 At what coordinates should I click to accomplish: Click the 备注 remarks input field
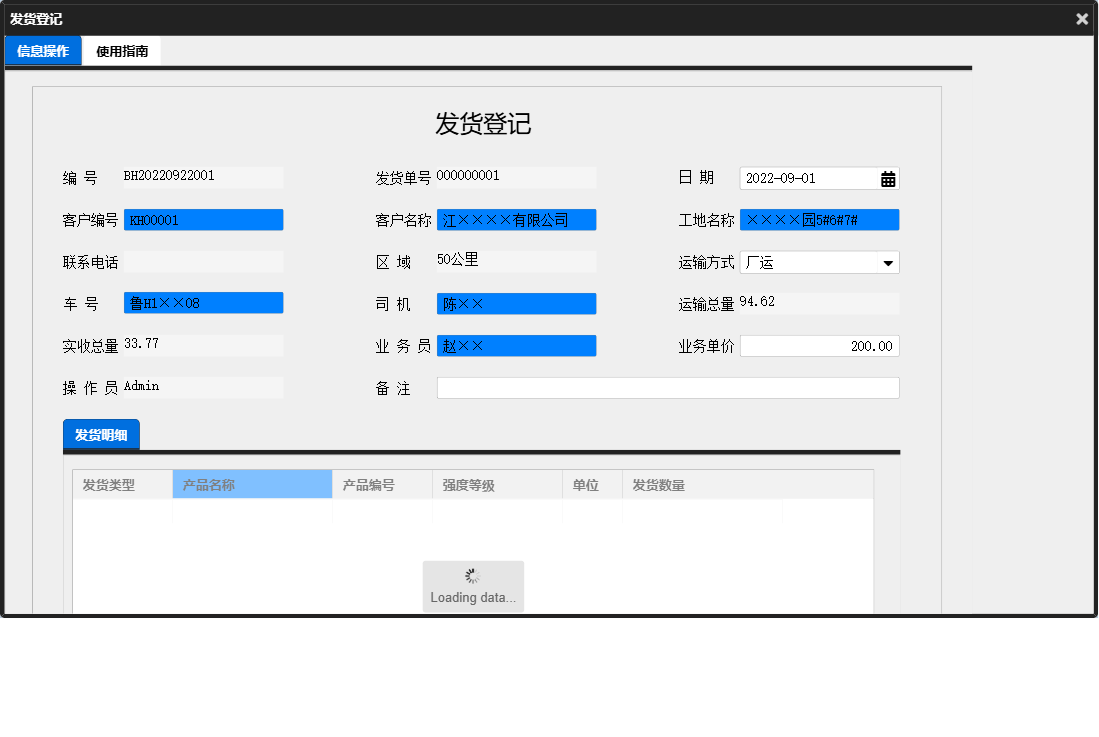tap(668, 388)
